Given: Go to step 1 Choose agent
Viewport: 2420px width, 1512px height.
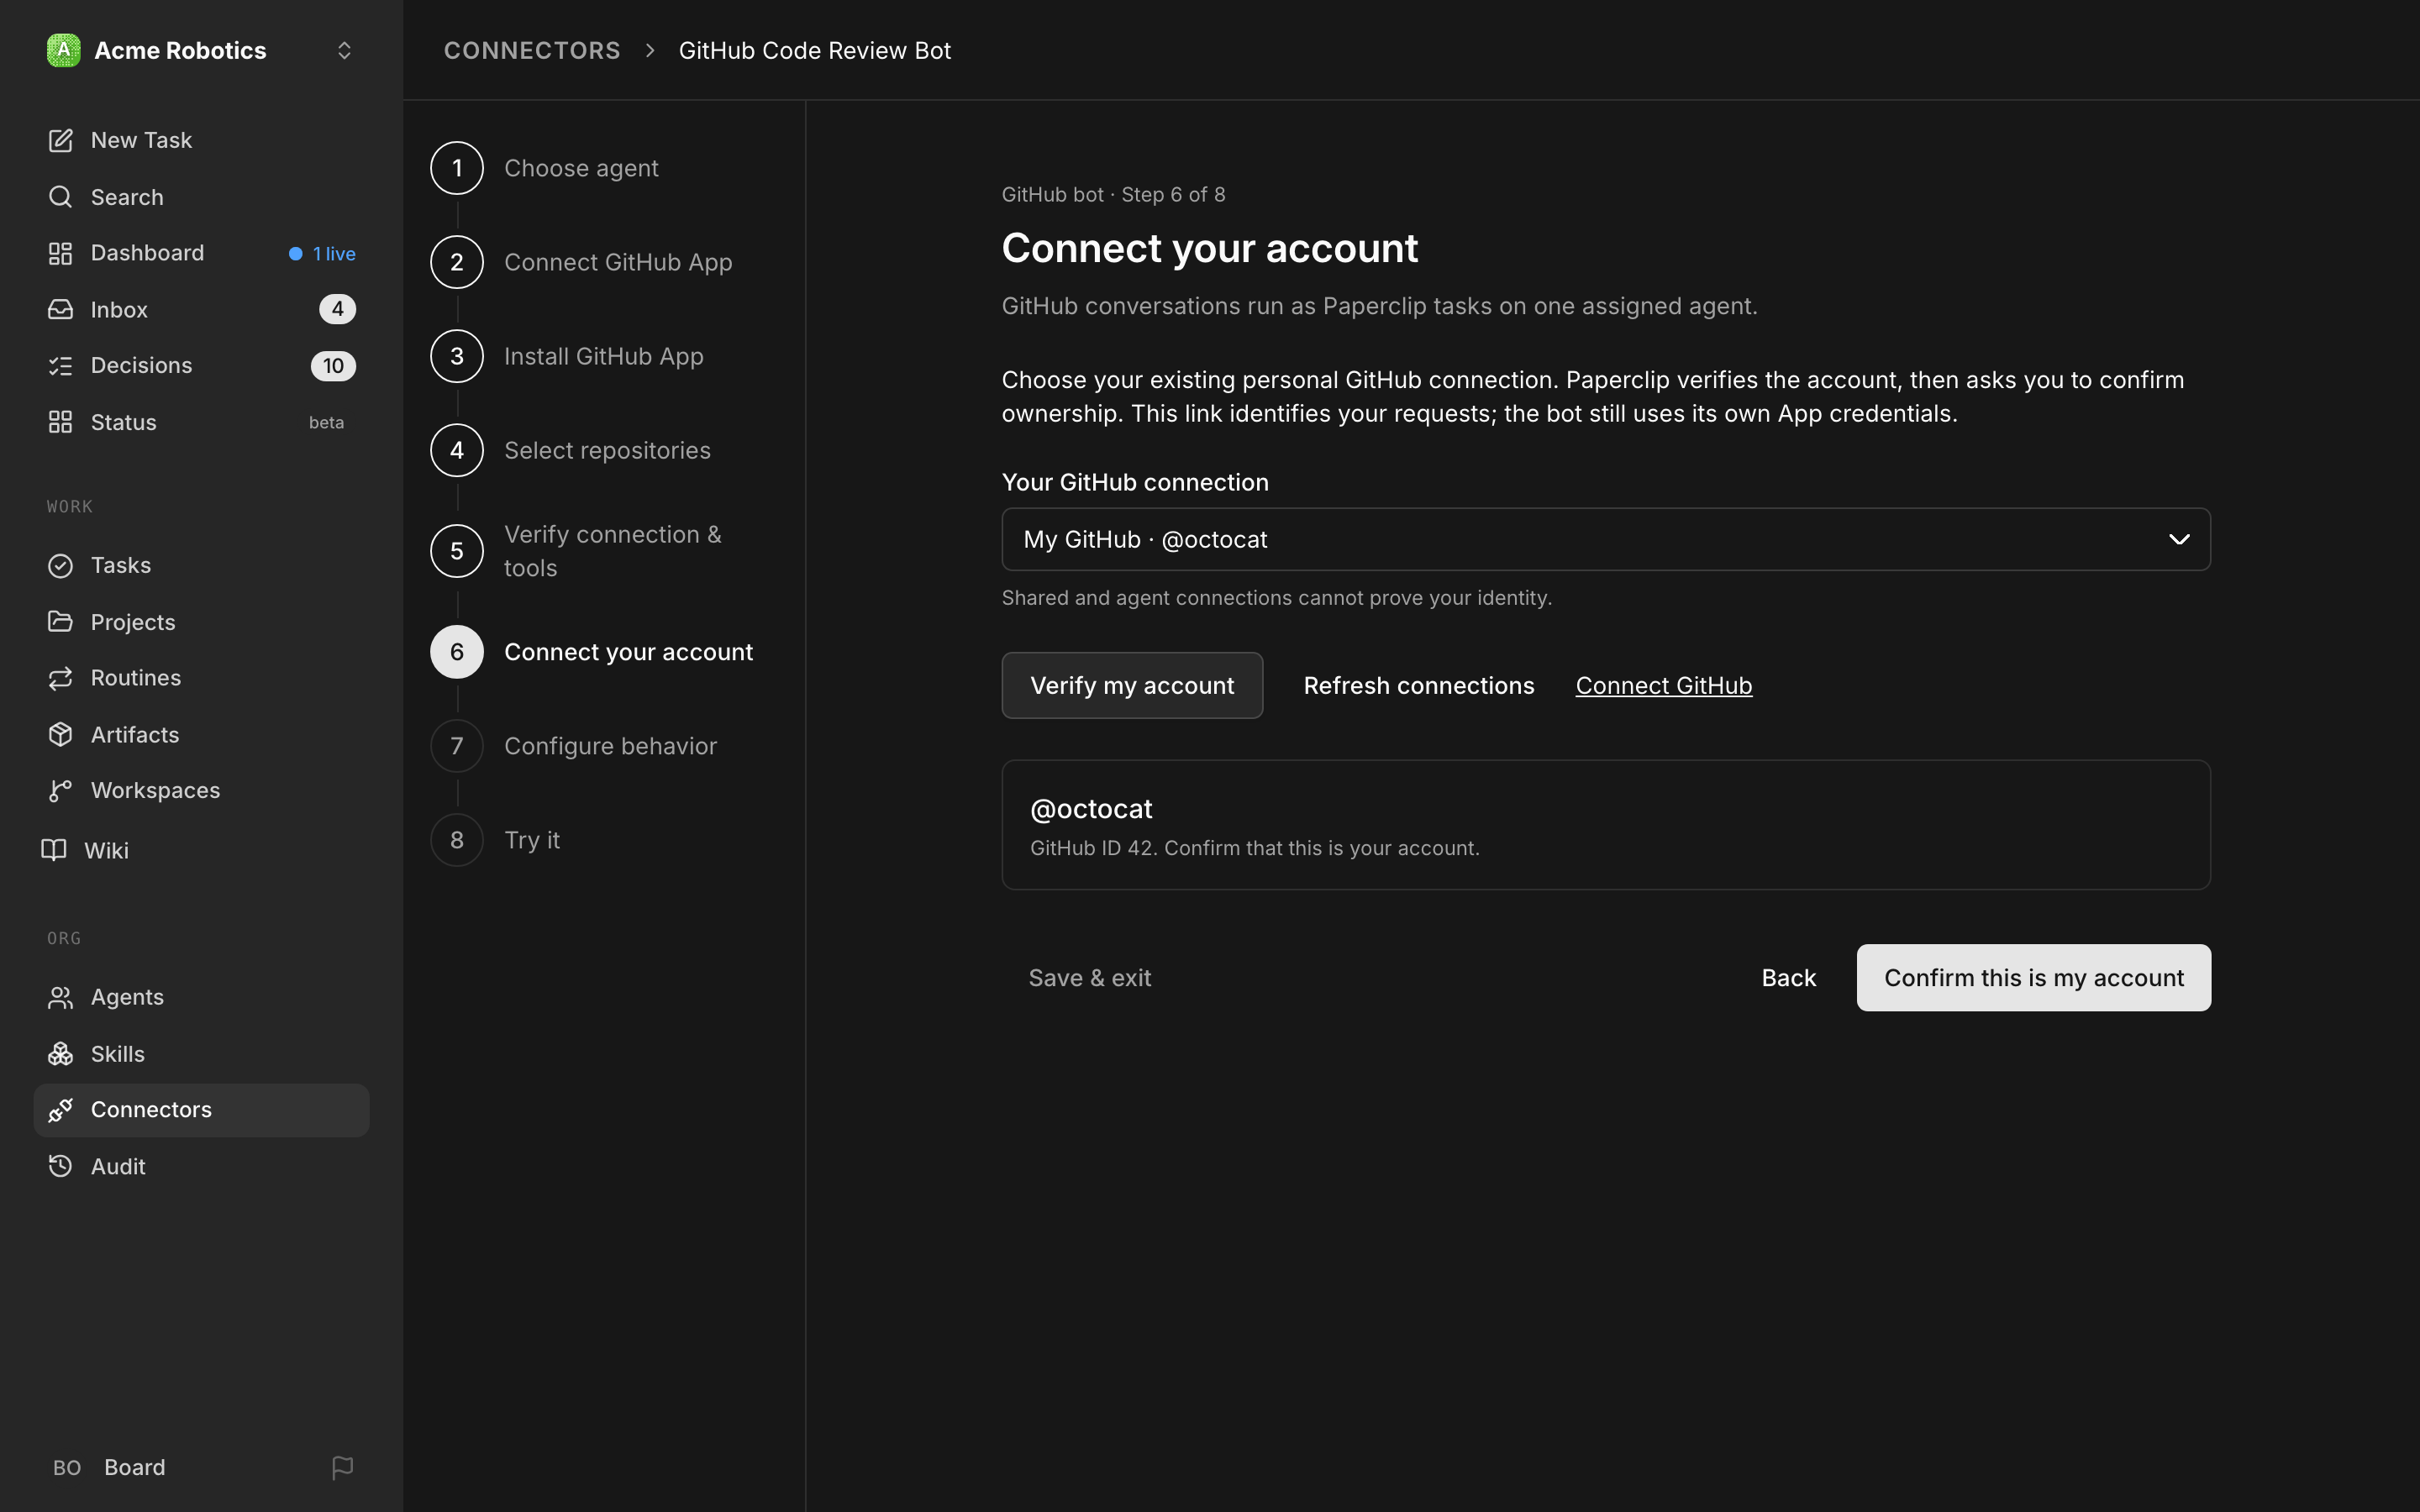Looking at the screenshot, I should (x=545, y=168).
